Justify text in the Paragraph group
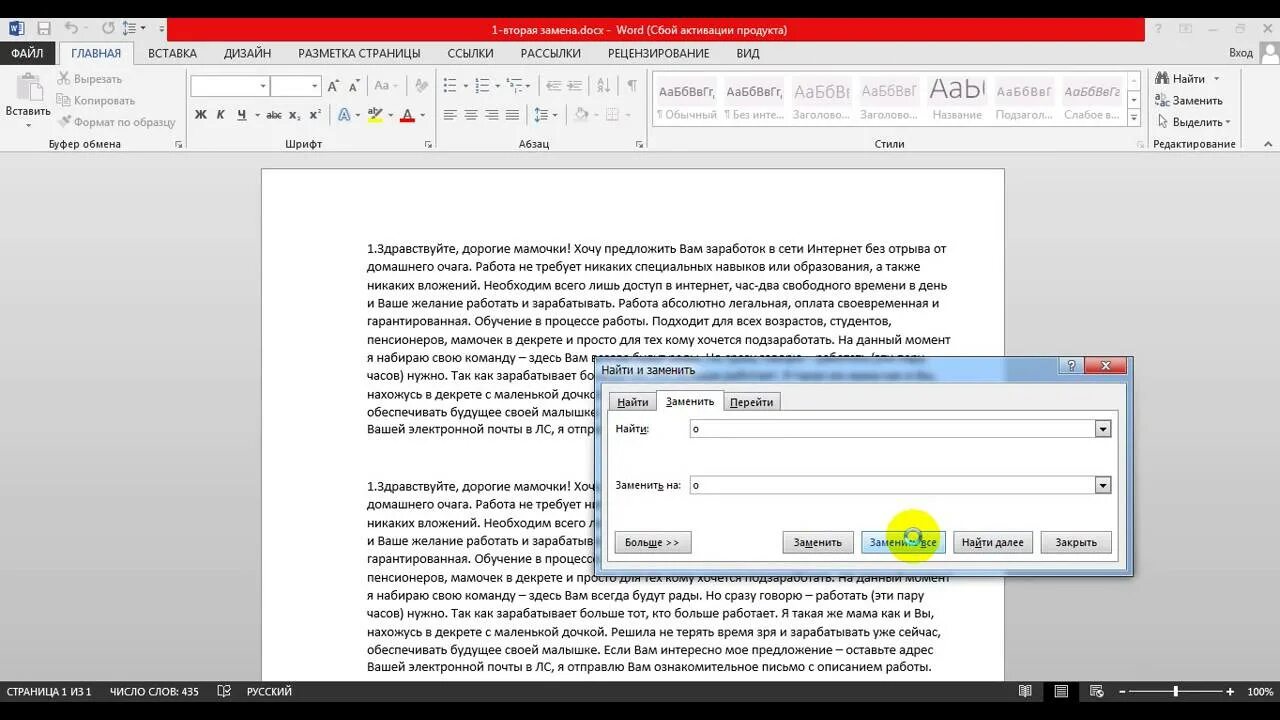Image resolution: width=1280 pixels, height=720 pixels. [x=512, y=115]
